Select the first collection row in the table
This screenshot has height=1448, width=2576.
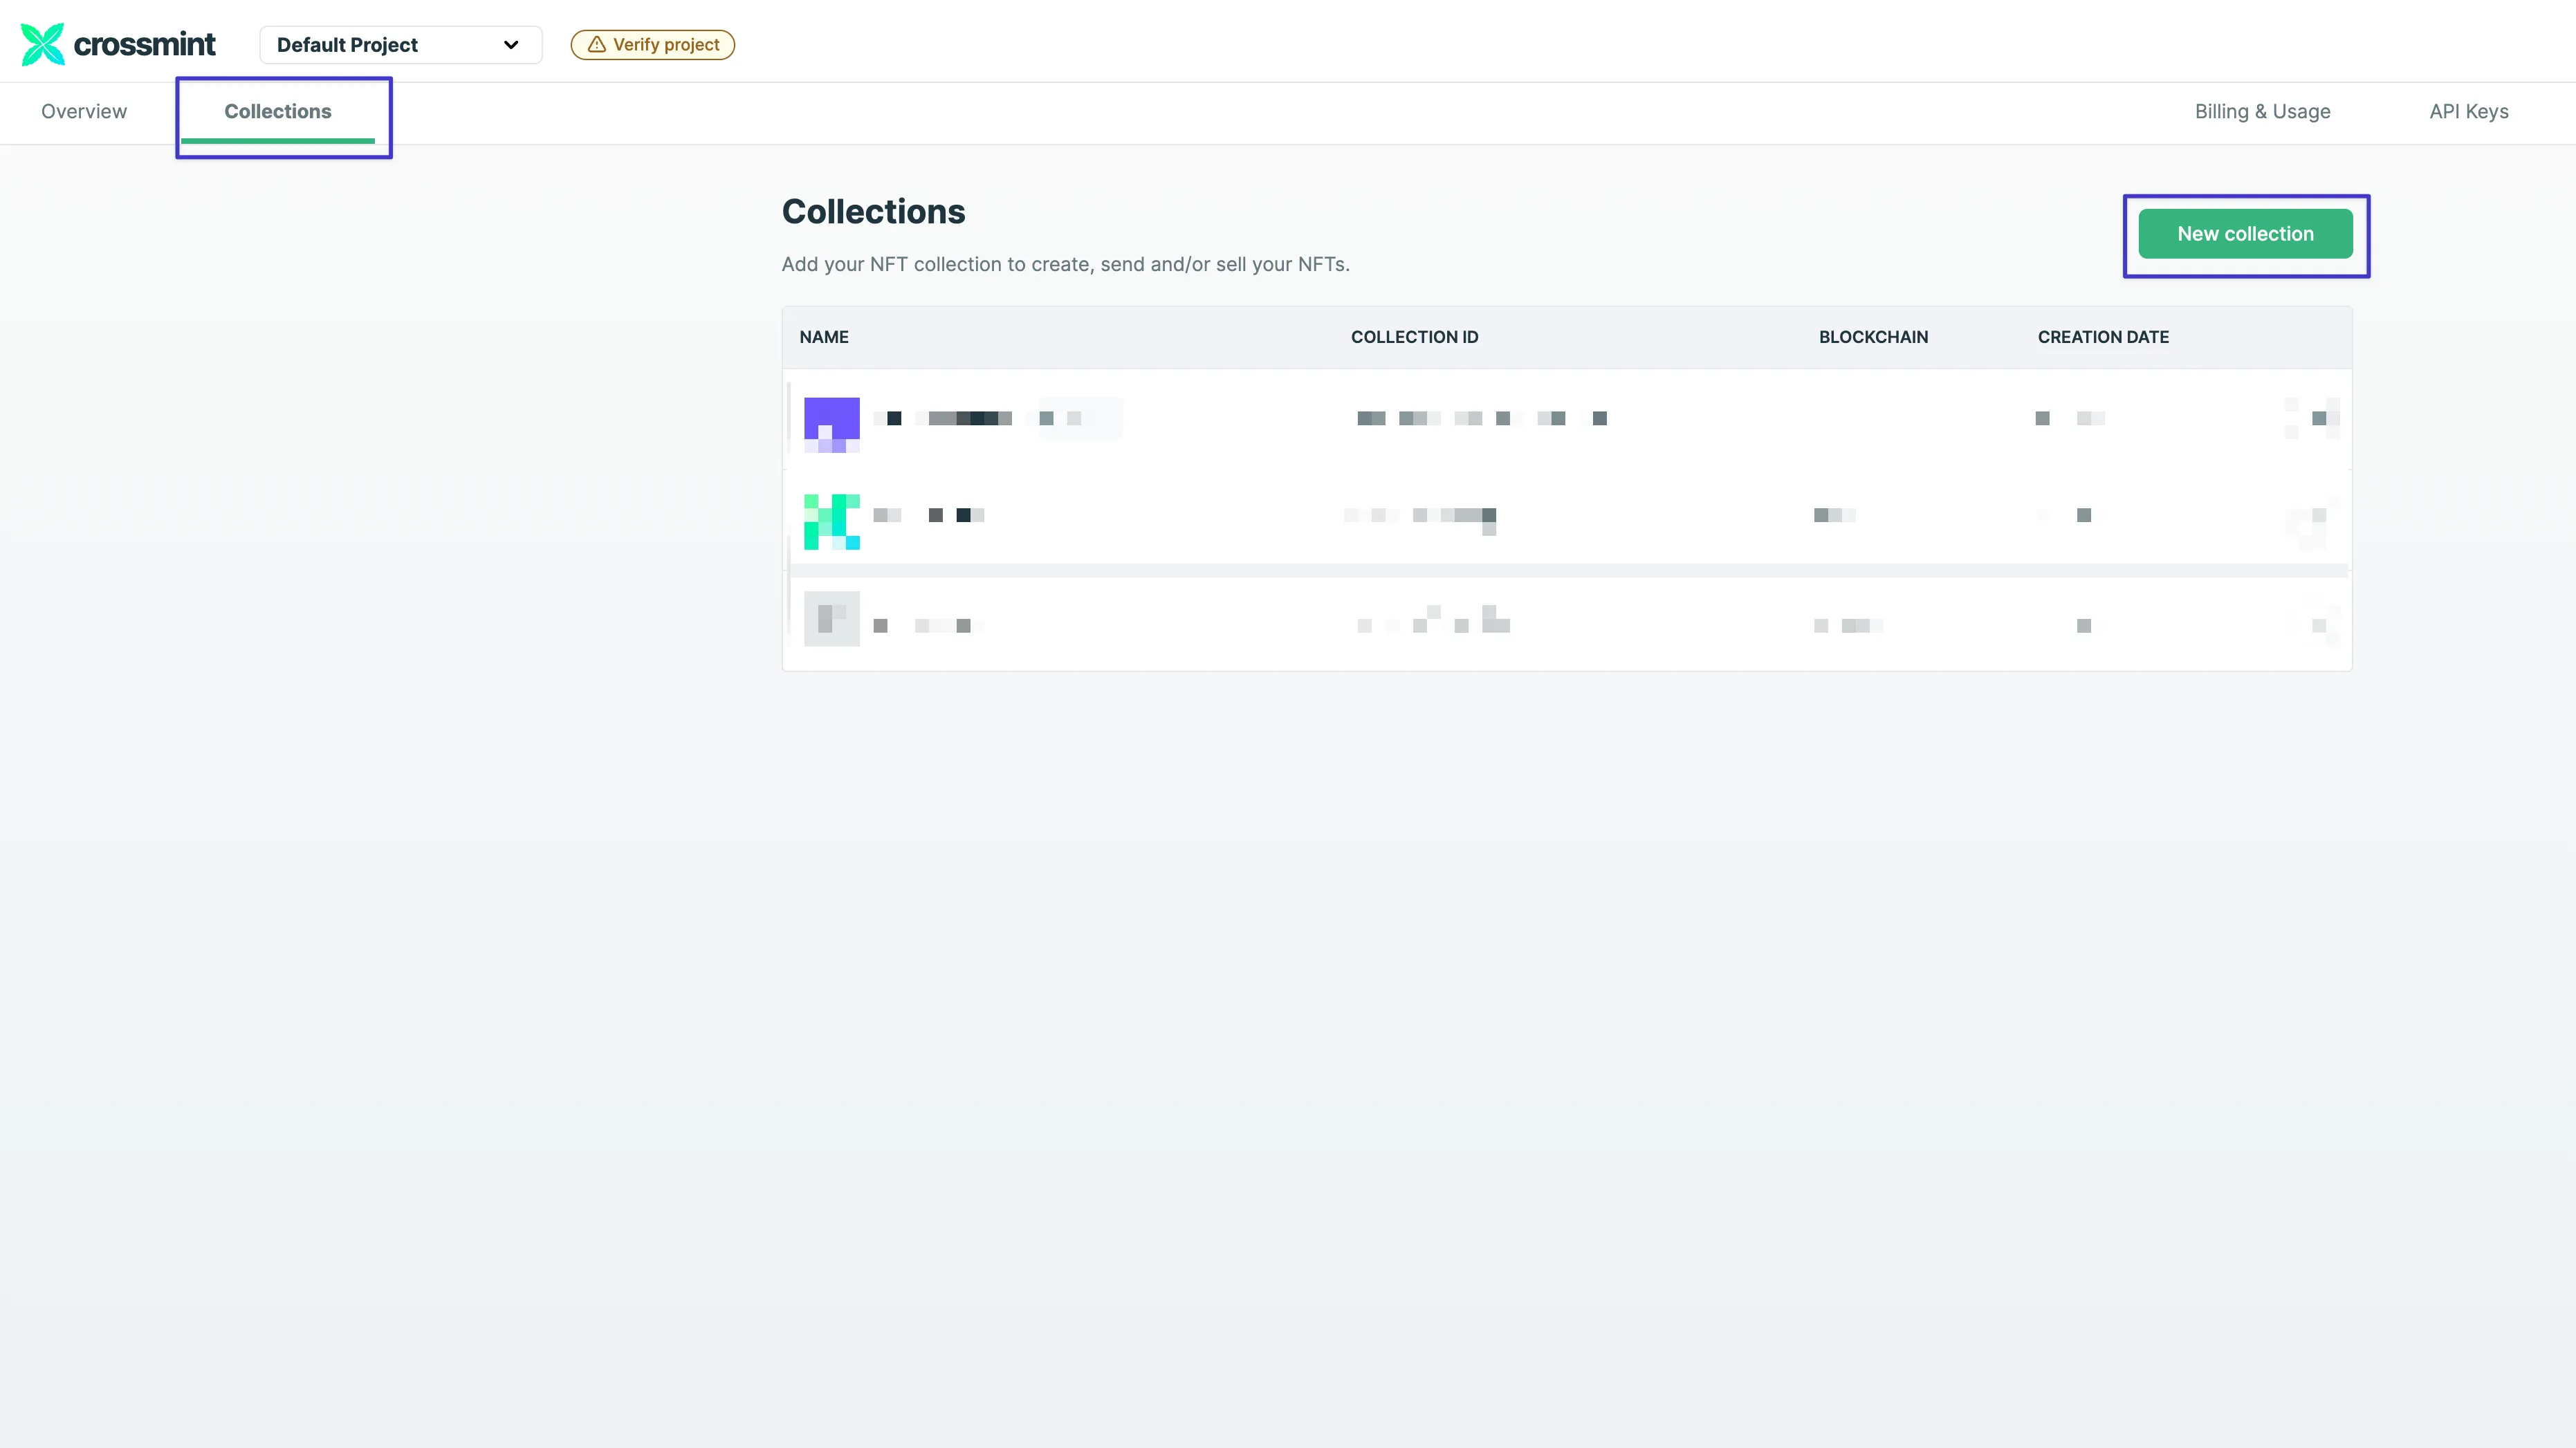click(x=1400, y=420)
